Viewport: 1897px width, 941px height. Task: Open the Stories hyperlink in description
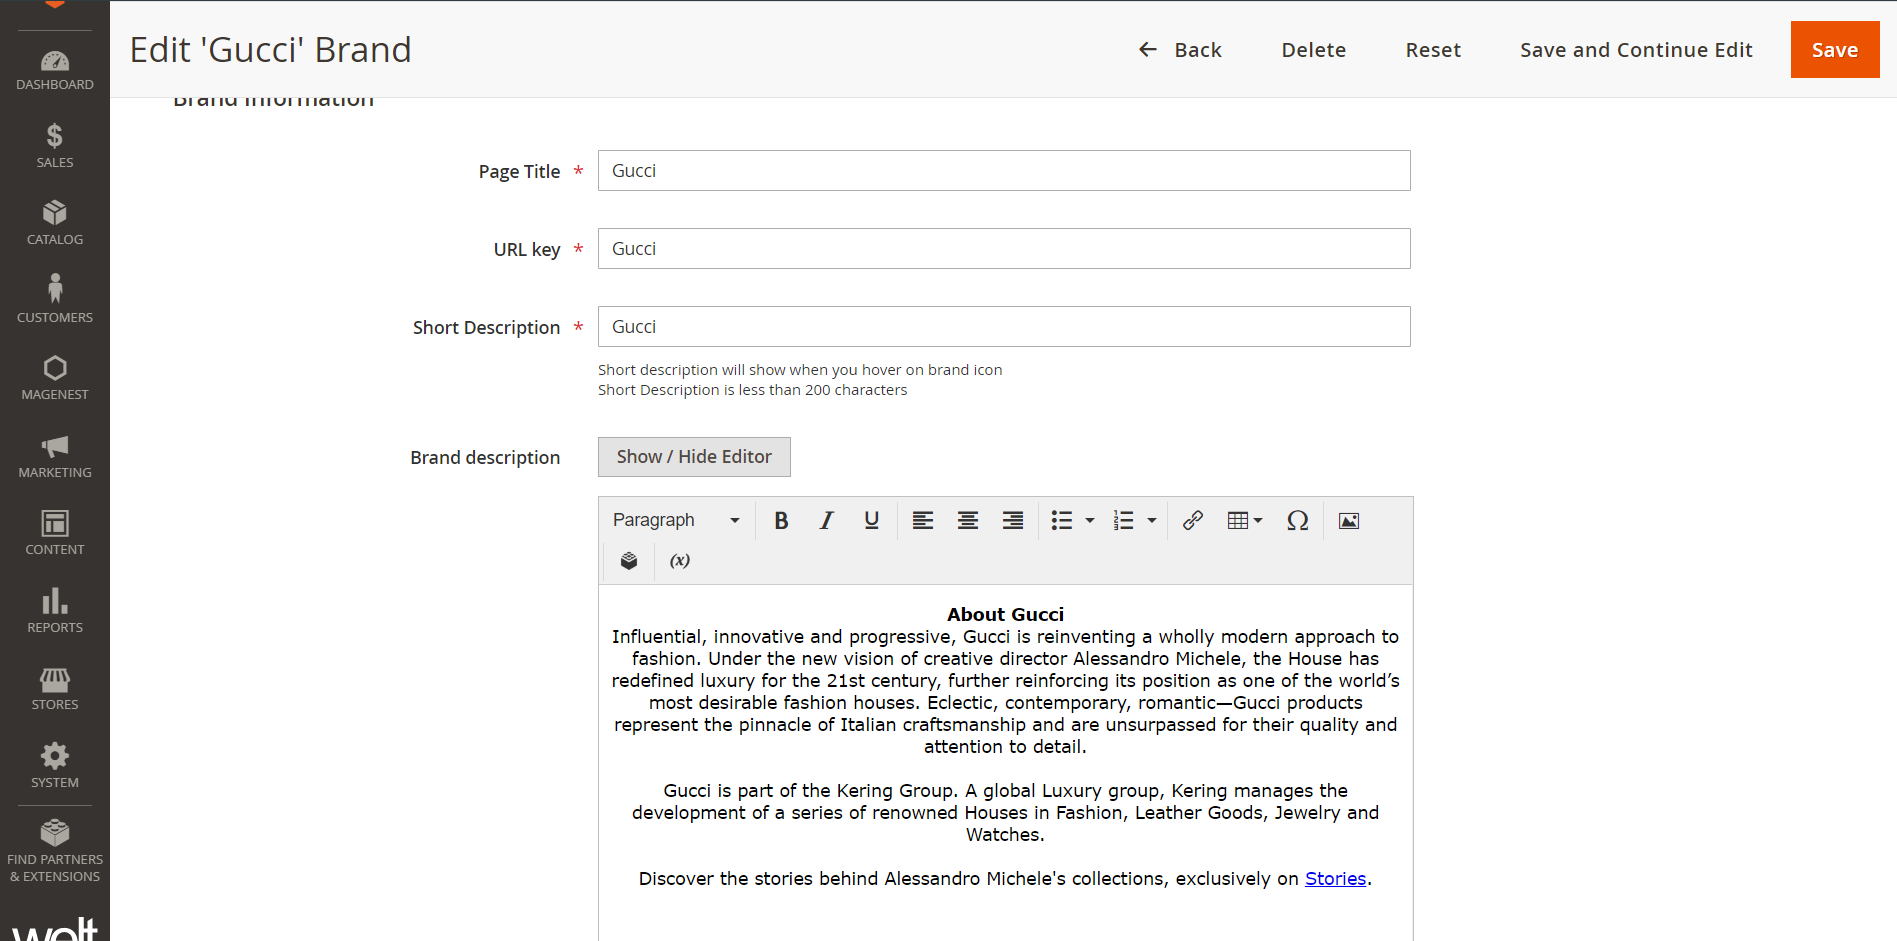coord(1335,878)
